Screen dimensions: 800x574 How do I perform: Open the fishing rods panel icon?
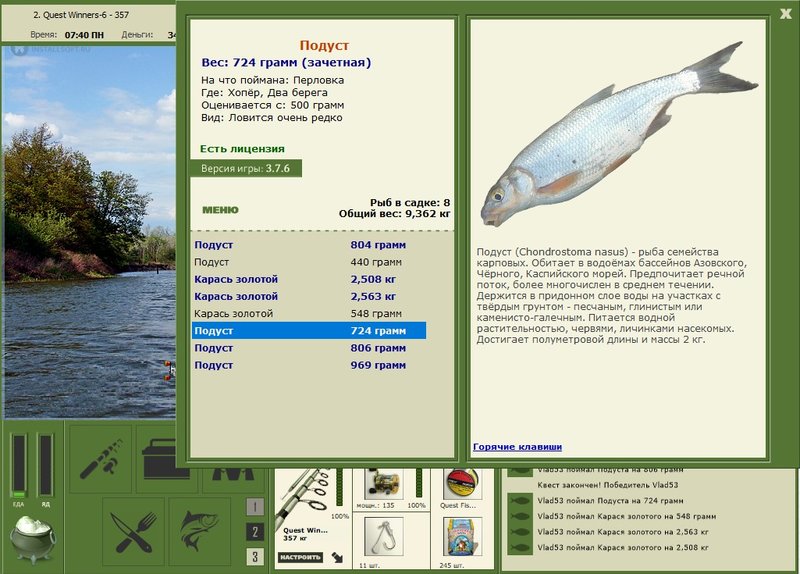(101, 459)
